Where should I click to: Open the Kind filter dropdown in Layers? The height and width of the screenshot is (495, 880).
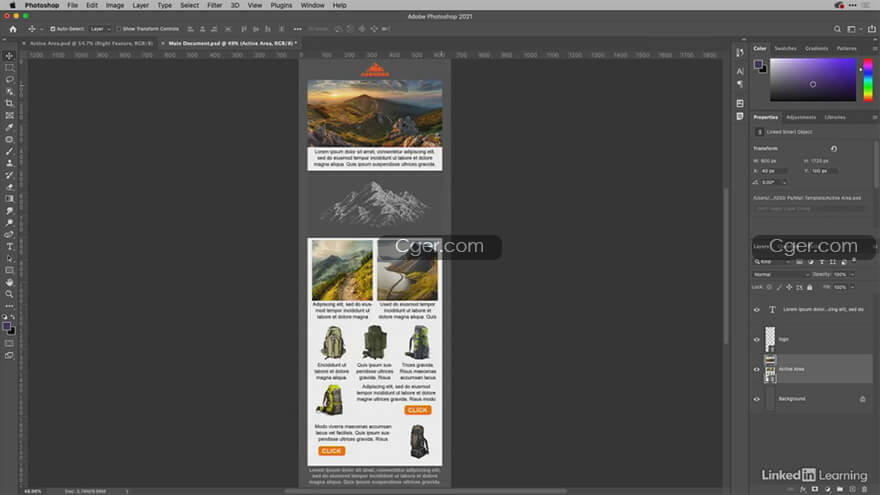pos(772,262)
